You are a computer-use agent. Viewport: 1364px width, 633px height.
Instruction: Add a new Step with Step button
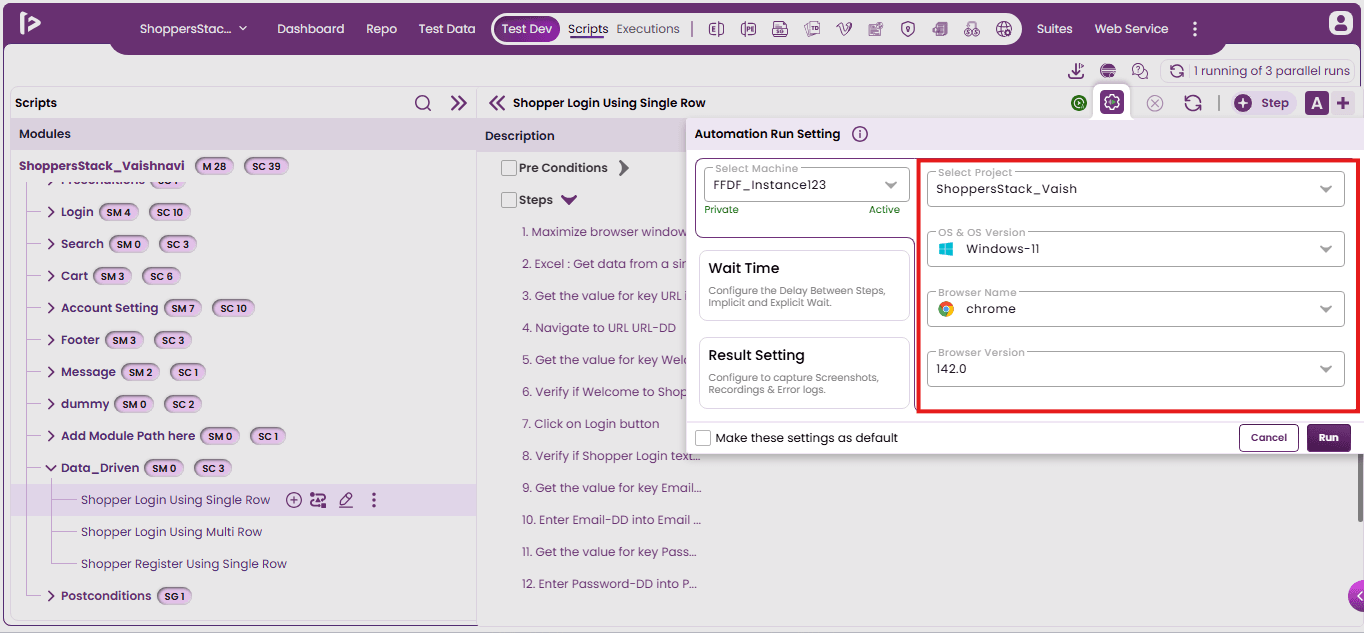1264,103
